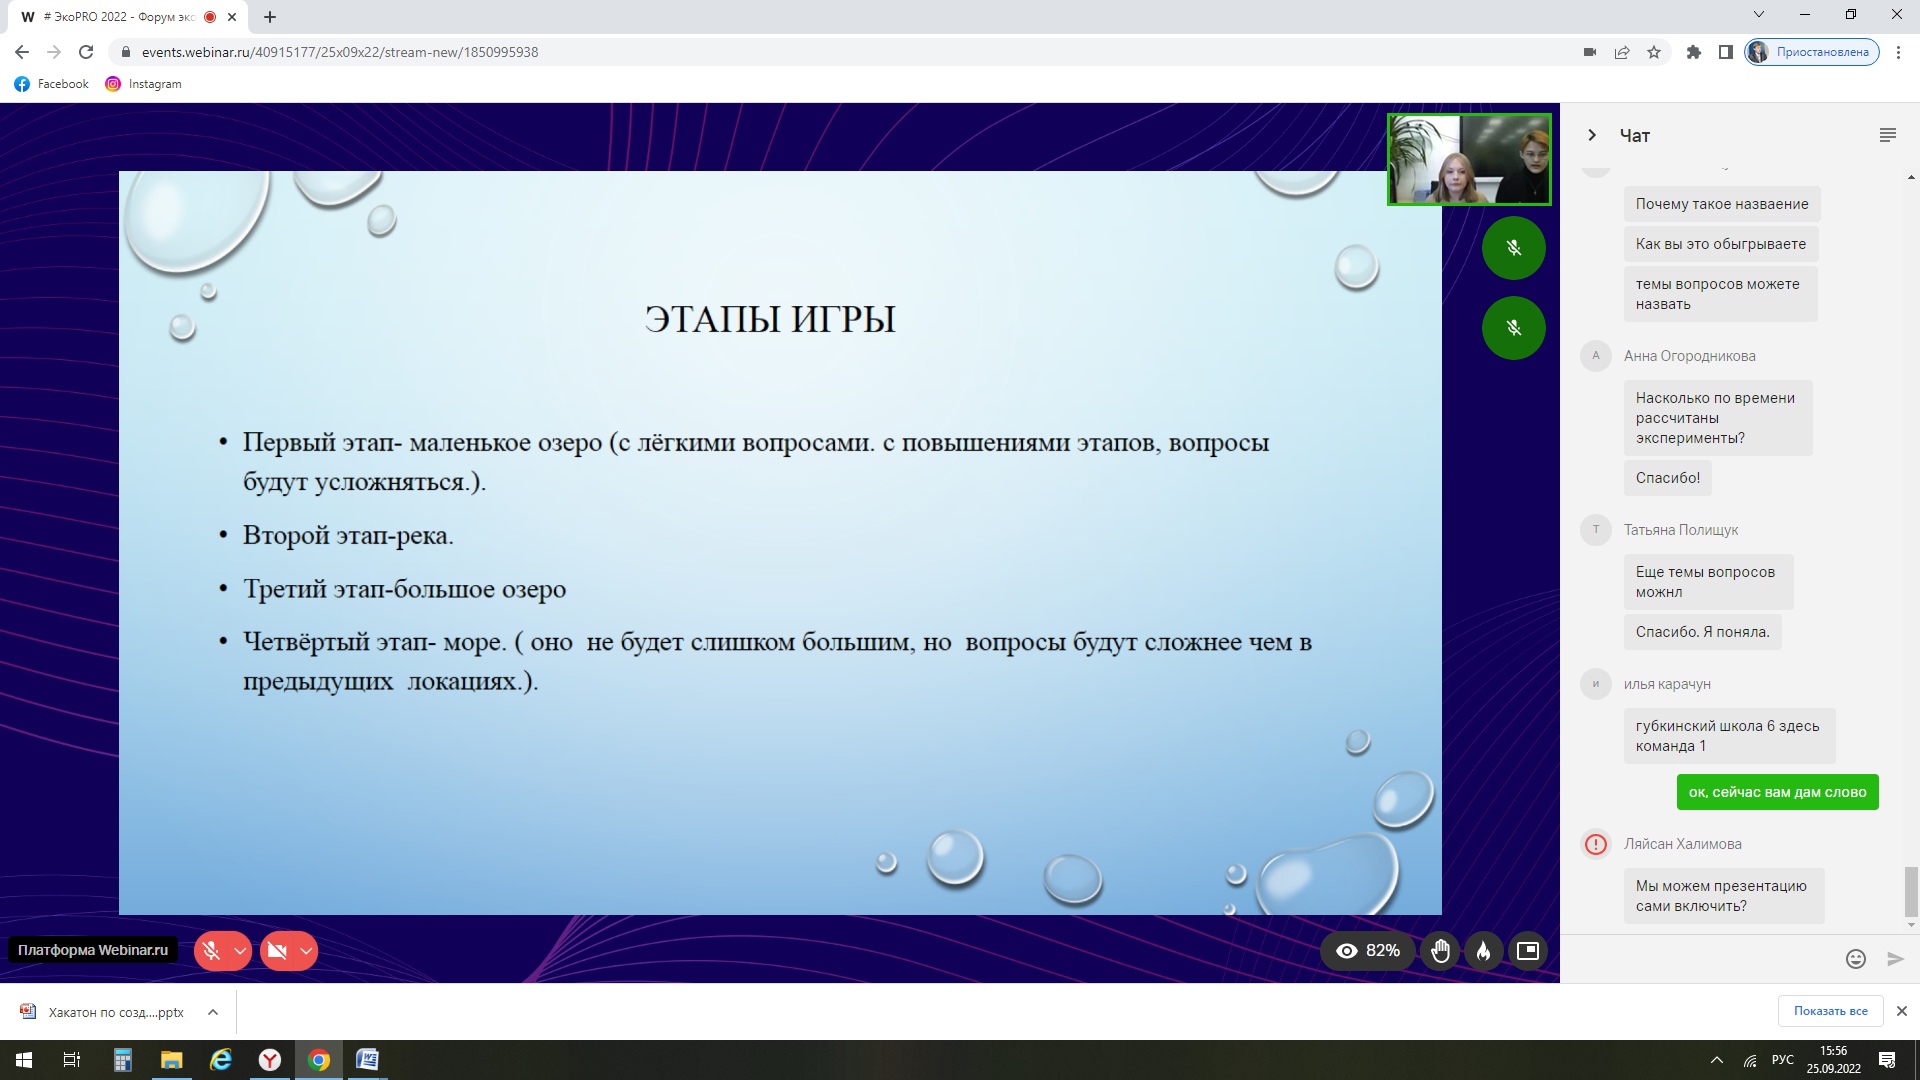Open the Хакатон pptx download options
The image size is (1920, 1080).
click(x=213, y=1012)
